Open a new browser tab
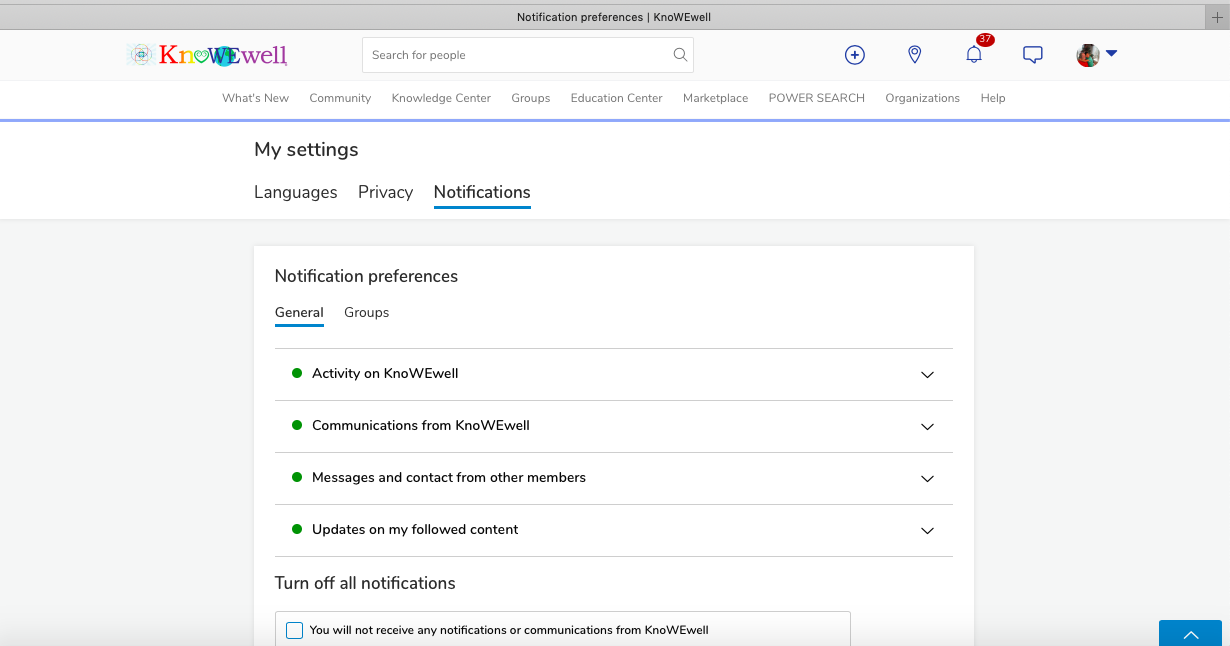 coord(1217,17)
